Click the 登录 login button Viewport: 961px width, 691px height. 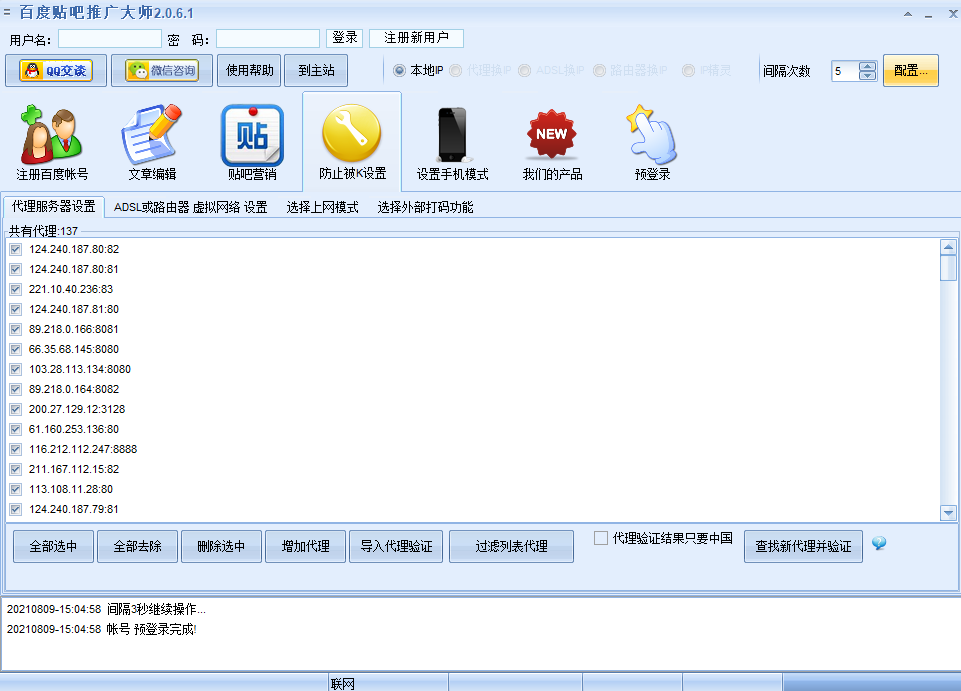344,38
